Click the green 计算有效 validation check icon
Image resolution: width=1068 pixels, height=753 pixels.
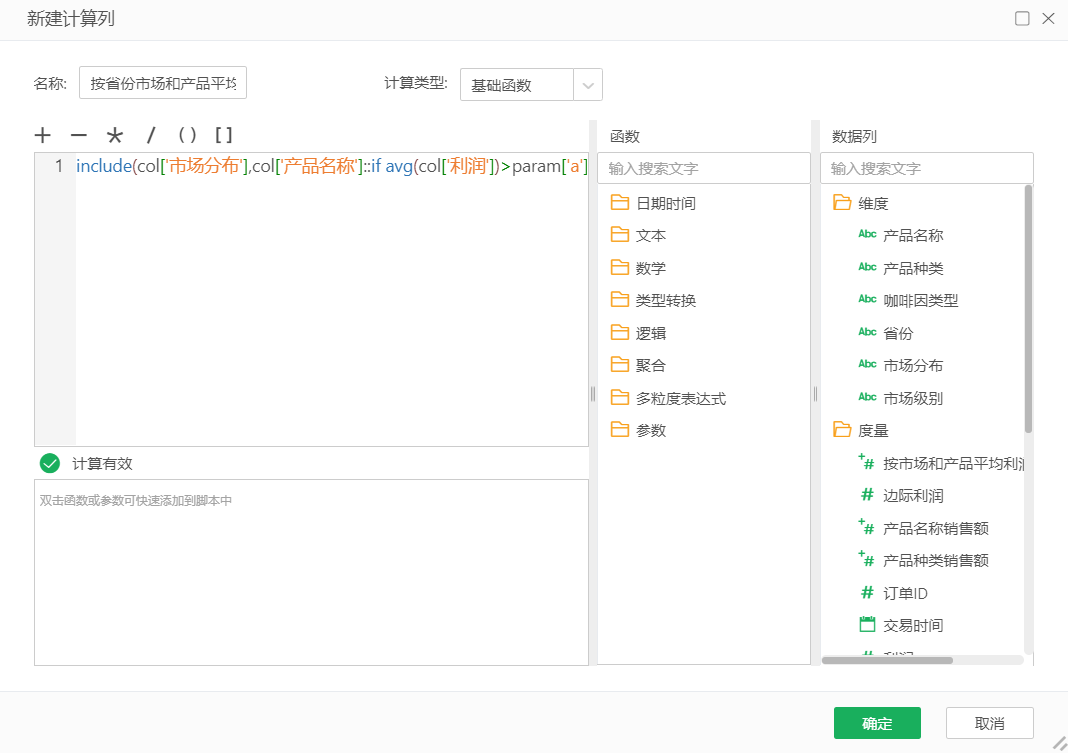pos(48,462)
